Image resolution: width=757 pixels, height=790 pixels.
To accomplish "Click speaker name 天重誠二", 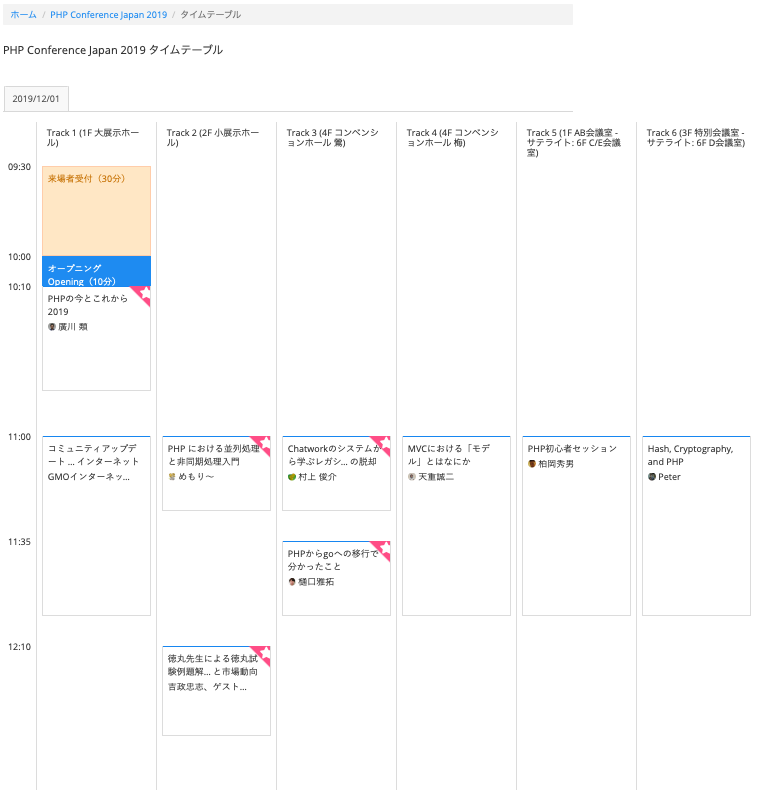I will [x=436, y=477].
